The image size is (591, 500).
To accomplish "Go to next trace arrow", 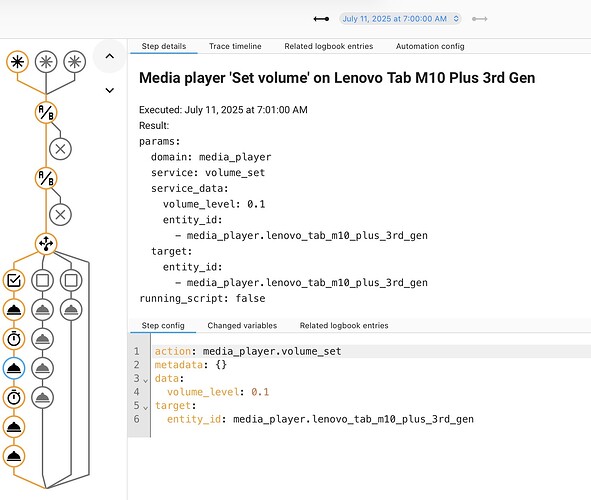I will click(479, 19).
